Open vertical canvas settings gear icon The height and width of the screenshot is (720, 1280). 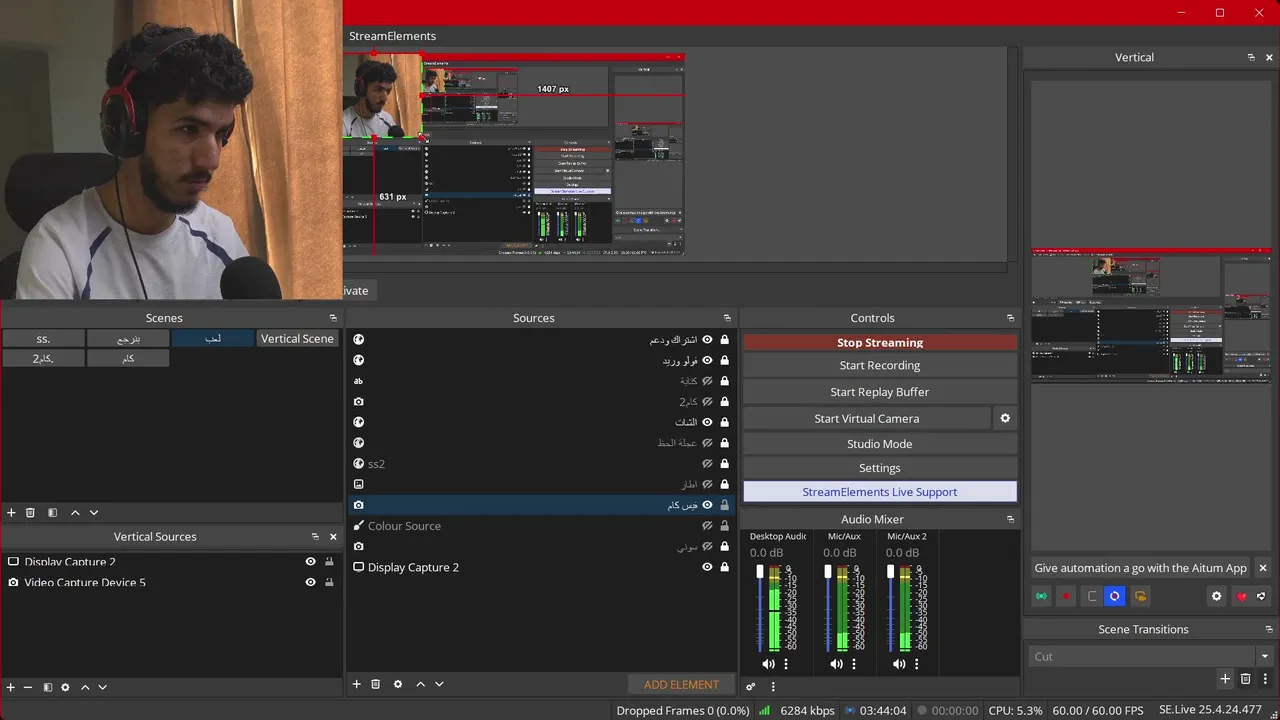point(1217,596)
